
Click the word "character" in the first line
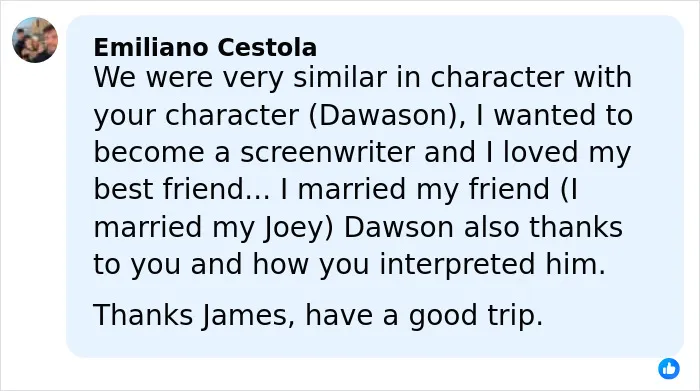click(x=497, y=77)
